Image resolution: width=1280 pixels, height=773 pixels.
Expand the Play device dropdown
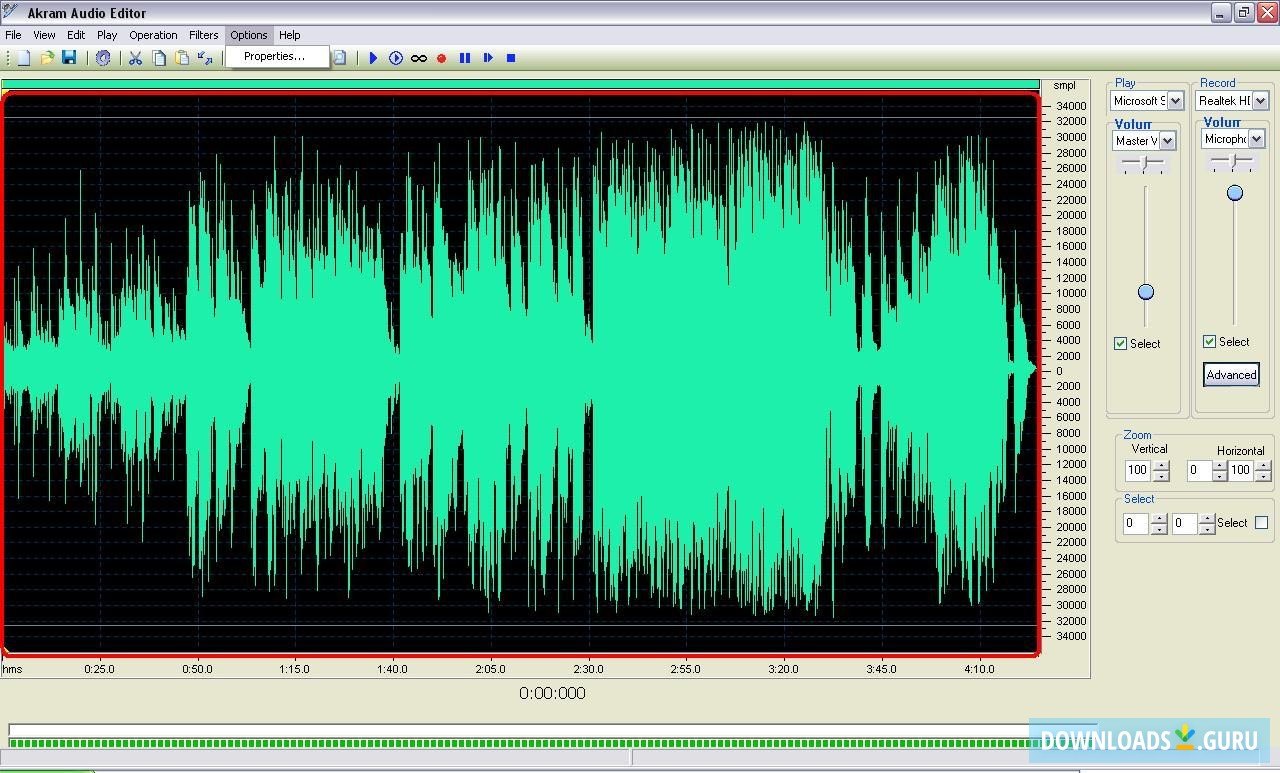[x=1175, y=101]
